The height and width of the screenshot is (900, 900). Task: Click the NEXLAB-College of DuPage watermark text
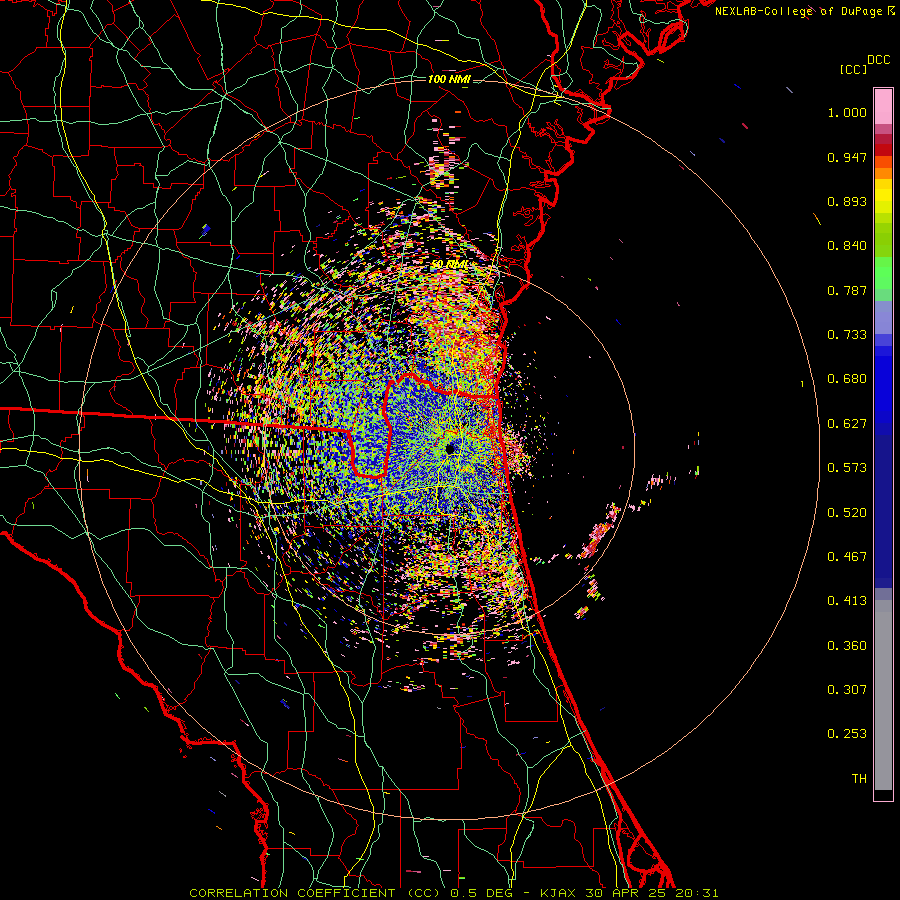pos(804,11)
